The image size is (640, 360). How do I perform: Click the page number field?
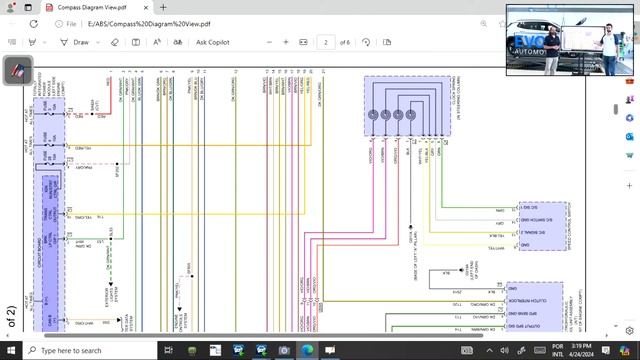point(326,42)
